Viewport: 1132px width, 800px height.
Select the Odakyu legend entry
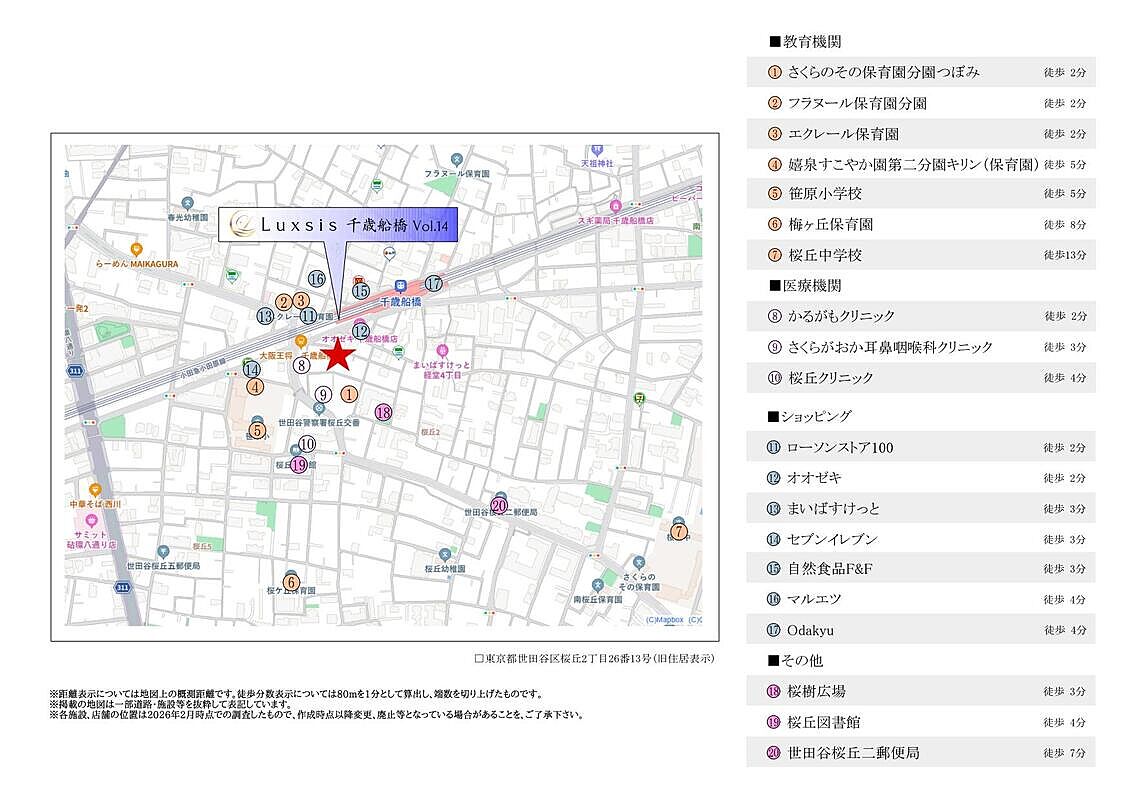click(920, 630)
